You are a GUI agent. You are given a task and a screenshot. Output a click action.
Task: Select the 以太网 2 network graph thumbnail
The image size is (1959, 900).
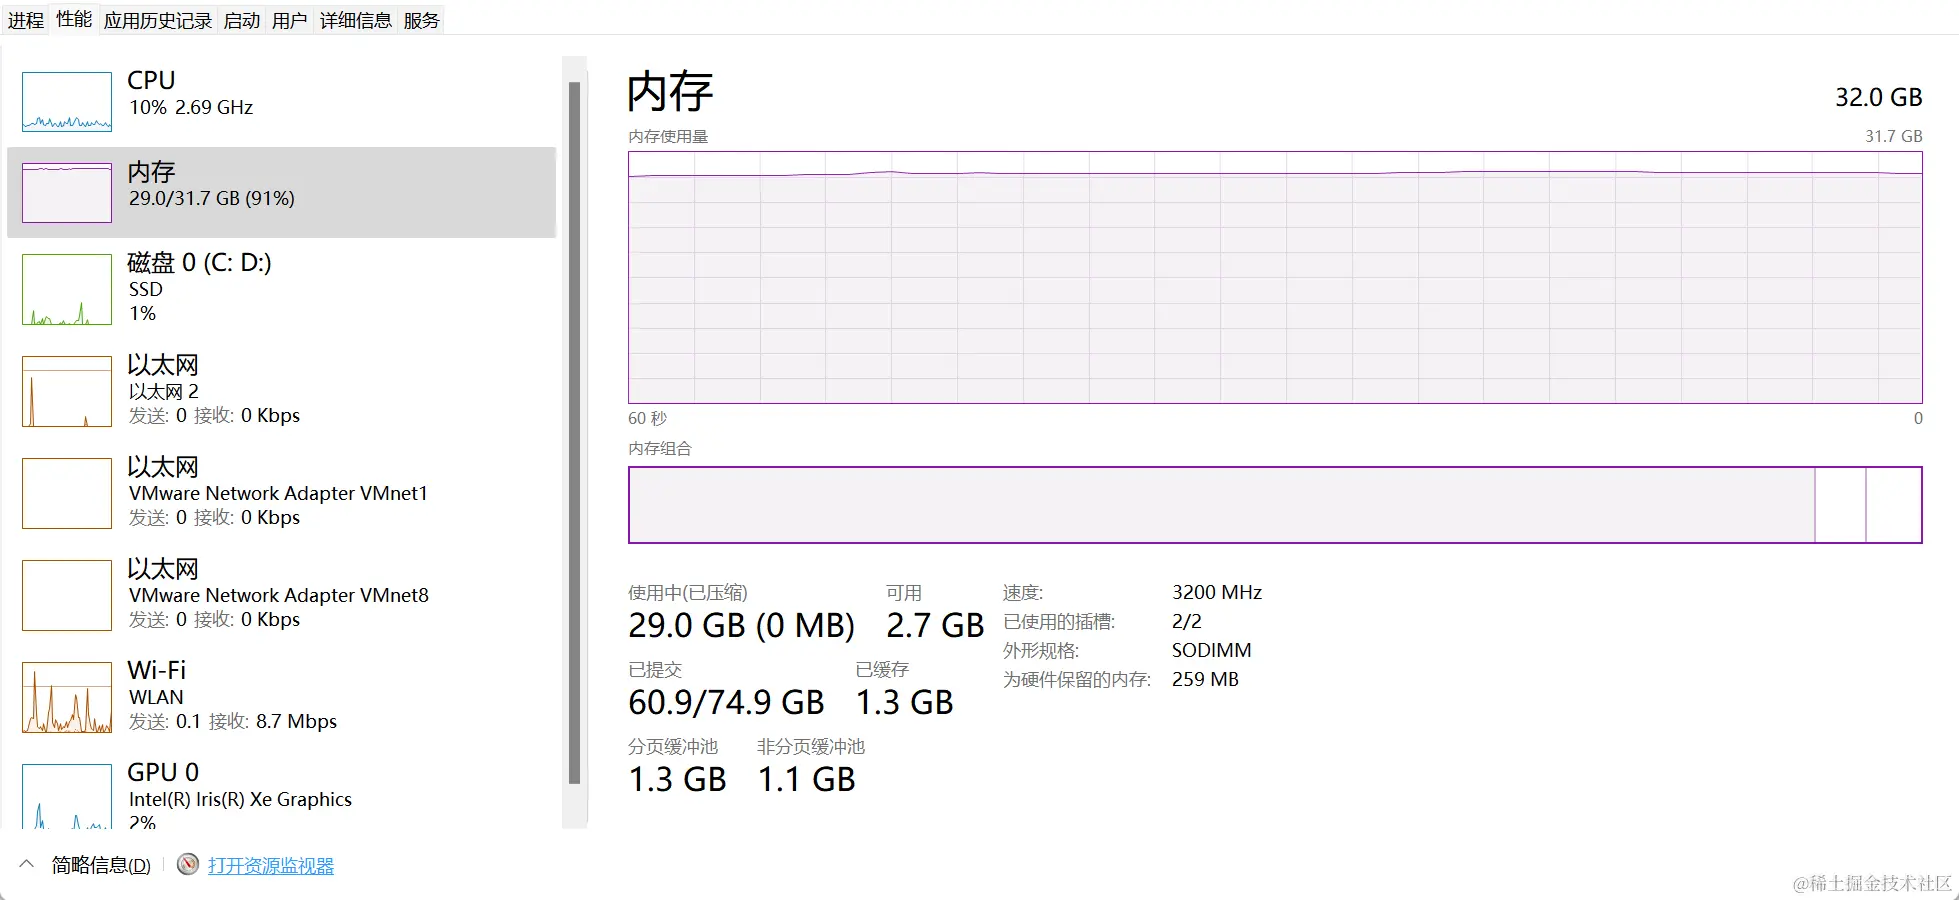[67, 392]
